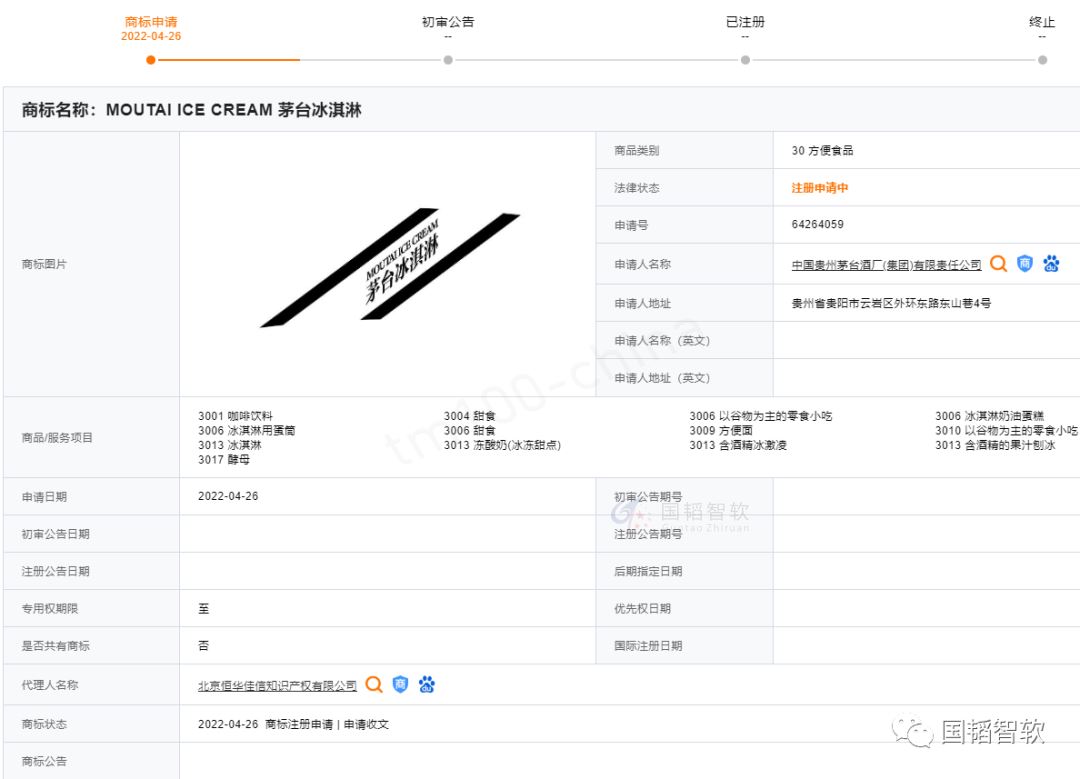Image resolution: width=1080 pixels, height=779 pixels.
Task: Select goods item 3013 含酒精冰激凌
Action: click(x=738, y=445)
